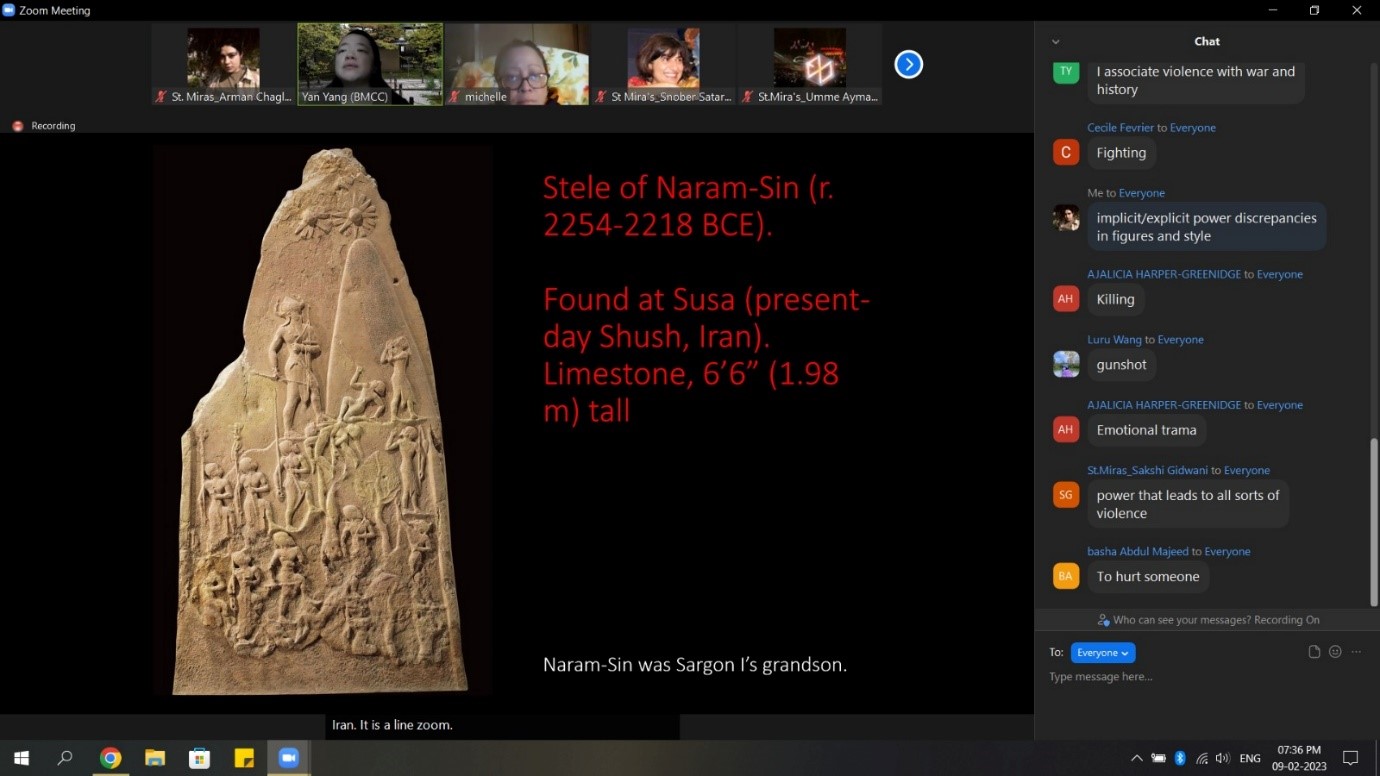
Task: Show next participants with blue arrow
Action: (908, 65)
